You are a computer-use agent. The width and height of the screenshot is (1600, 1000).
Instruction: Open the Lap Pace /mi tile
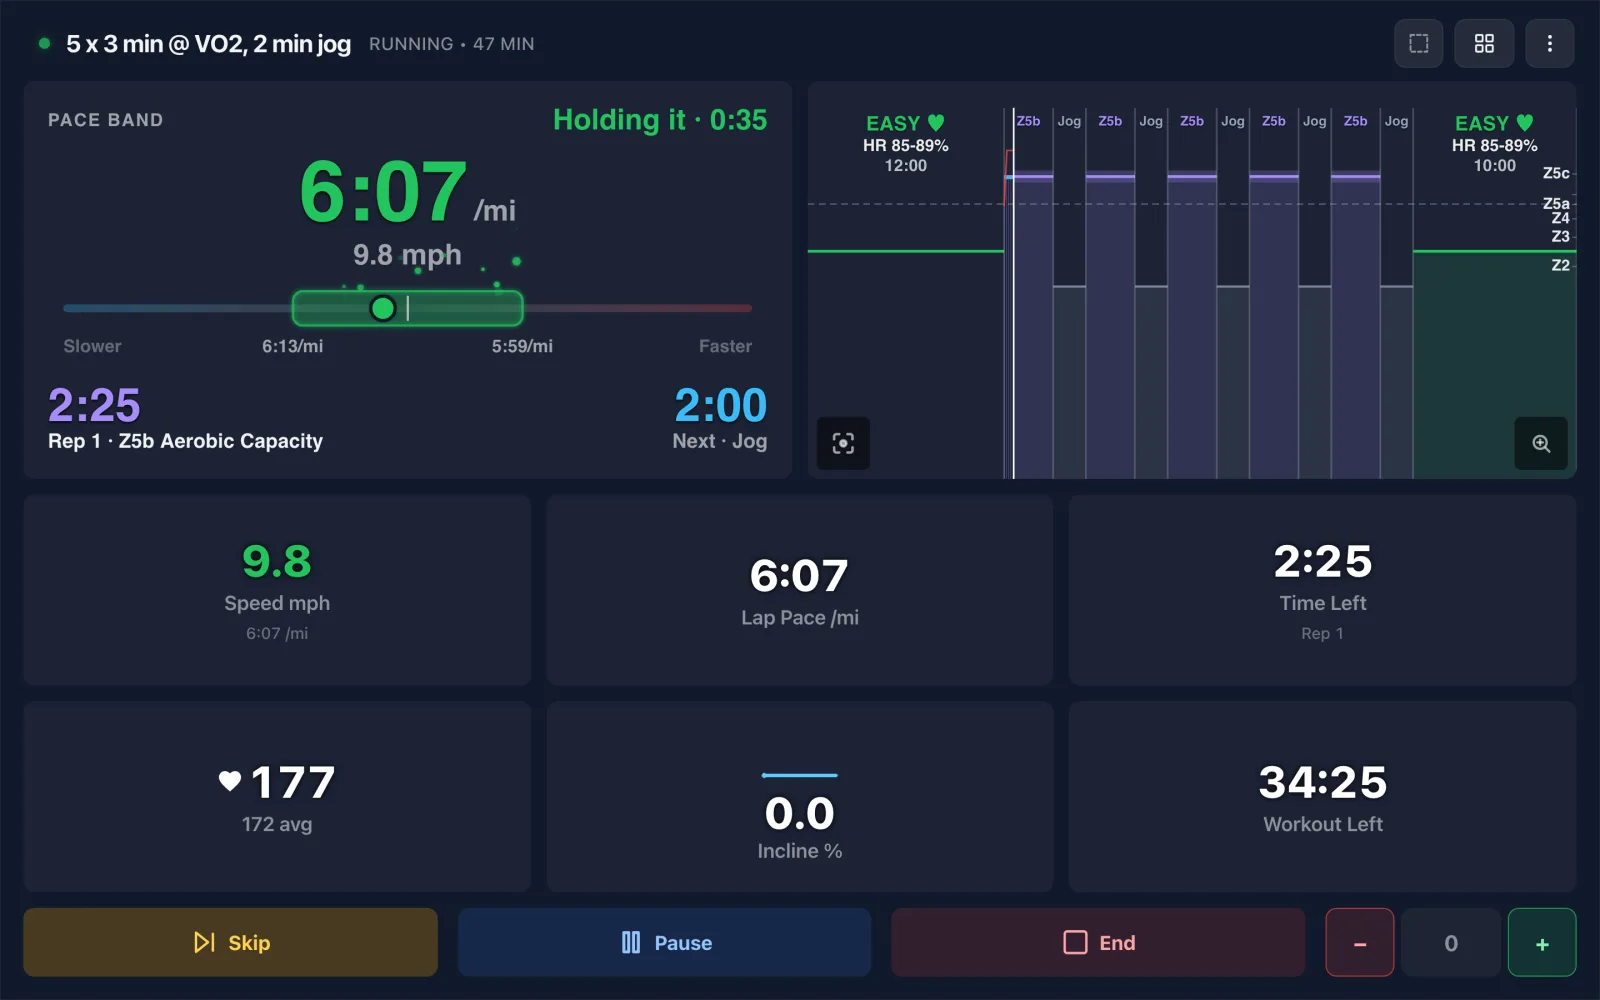(x=799, y=590)
